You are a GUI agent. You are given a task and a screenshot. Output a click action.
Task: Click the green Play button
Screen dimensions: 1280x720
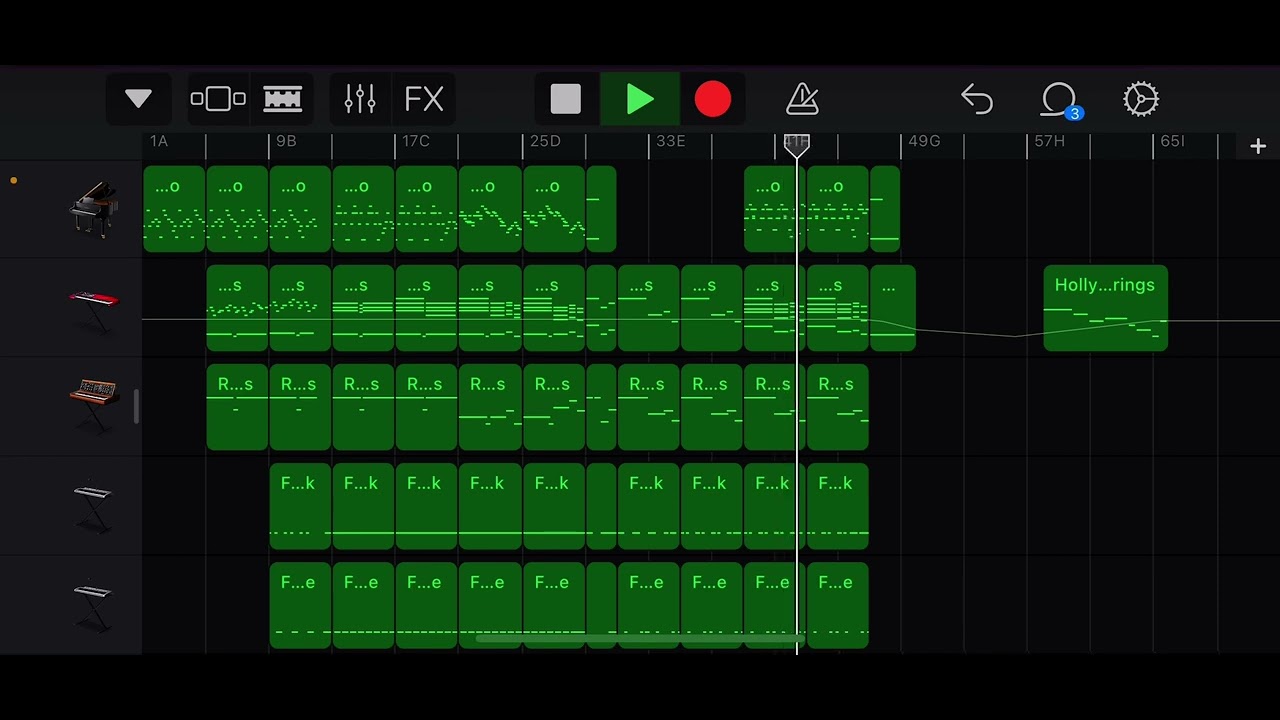point(640,99)
